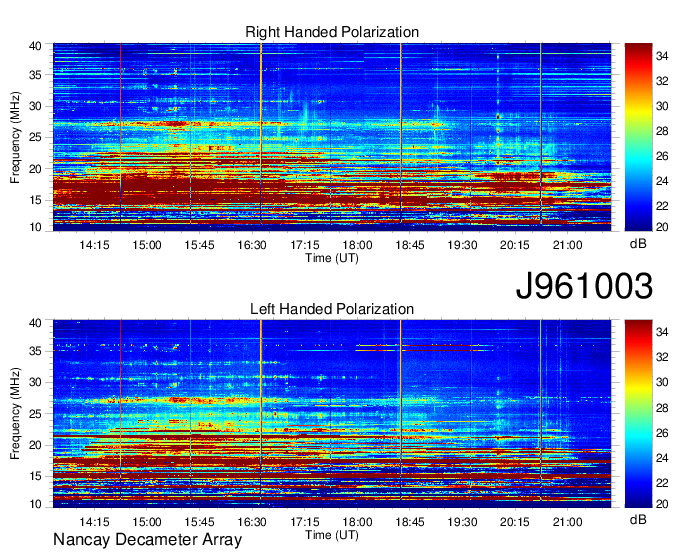680x552 pixels.
Task: Select the 40 MHz tick of the left-handed plot
Action: [x=35, y=323]
